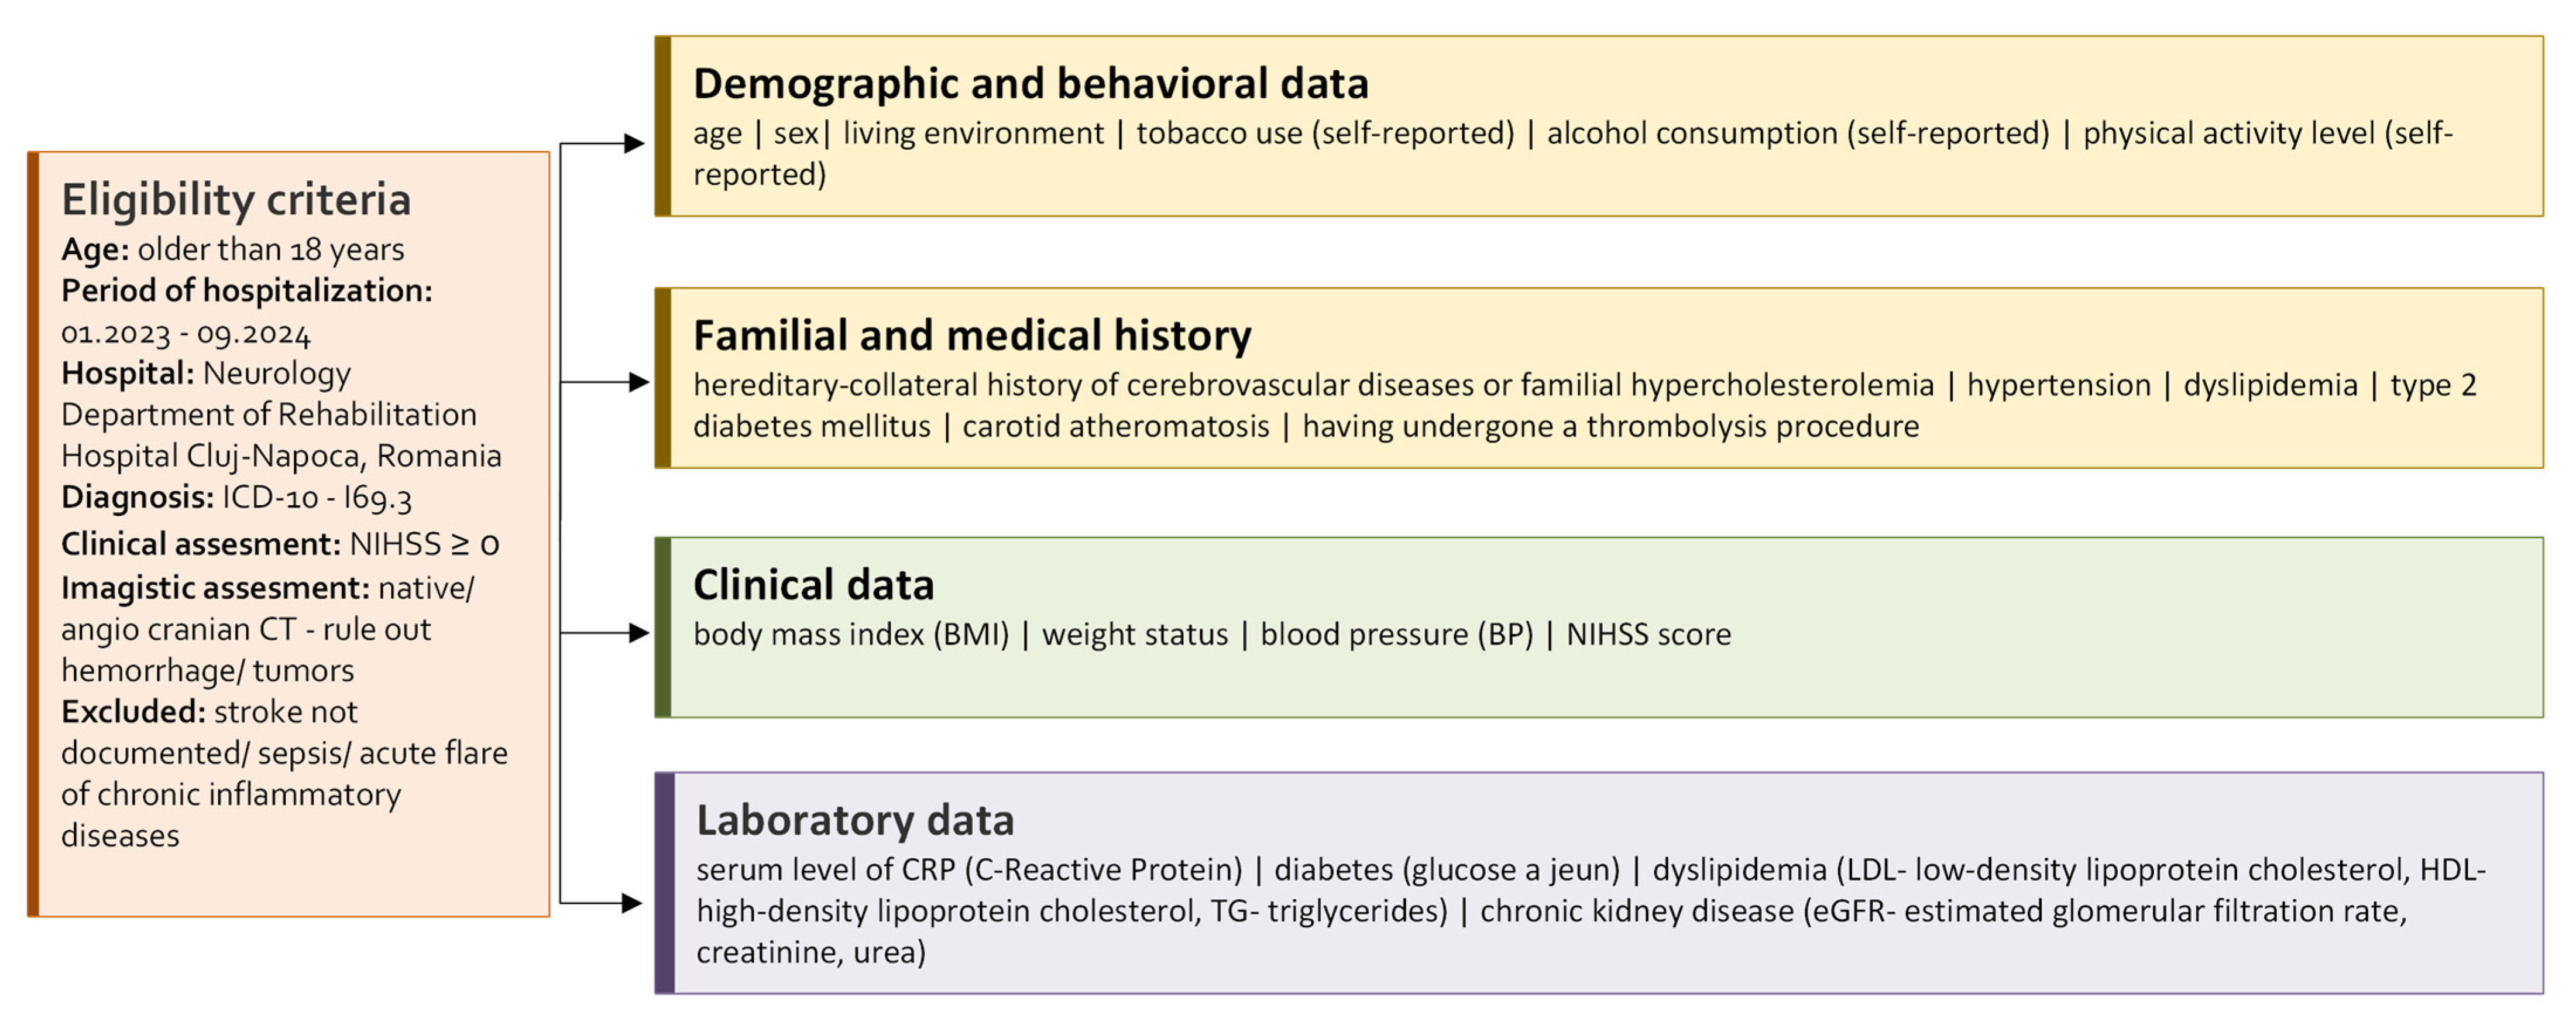The height and width of the screenshot is (1035, 2576).
Task: Click arrowhead pointing to Demographic box
Action: (633, 144)
